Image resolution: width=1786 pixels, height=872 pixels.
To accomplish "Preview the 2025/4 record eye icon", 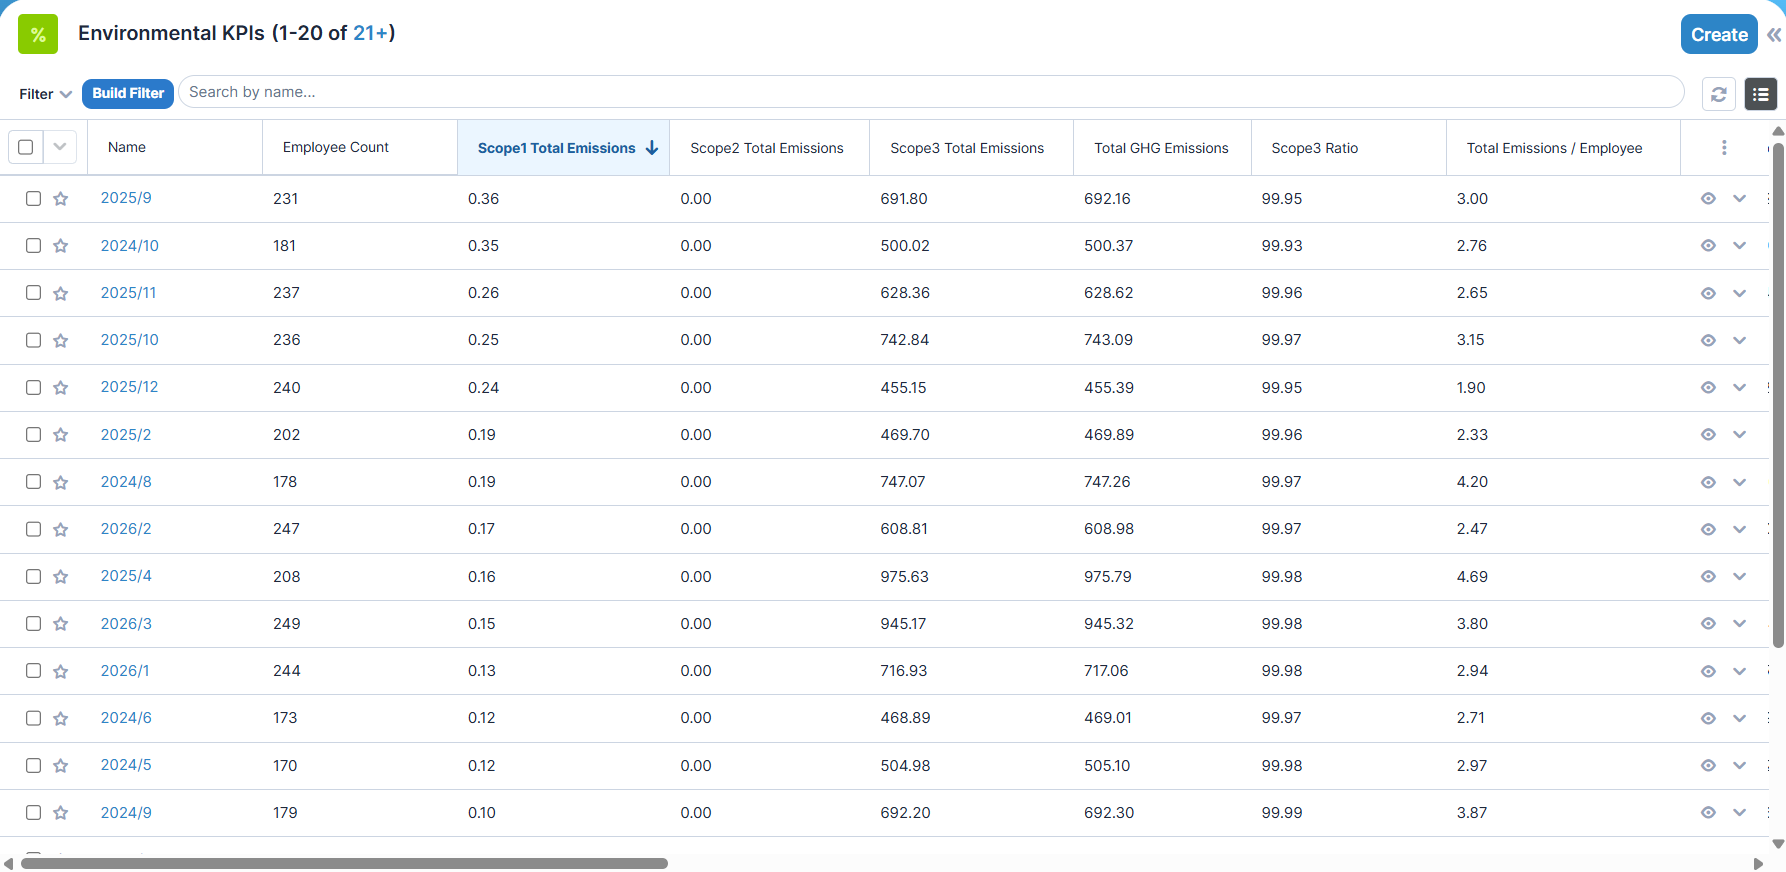I will click(1708, 577).
